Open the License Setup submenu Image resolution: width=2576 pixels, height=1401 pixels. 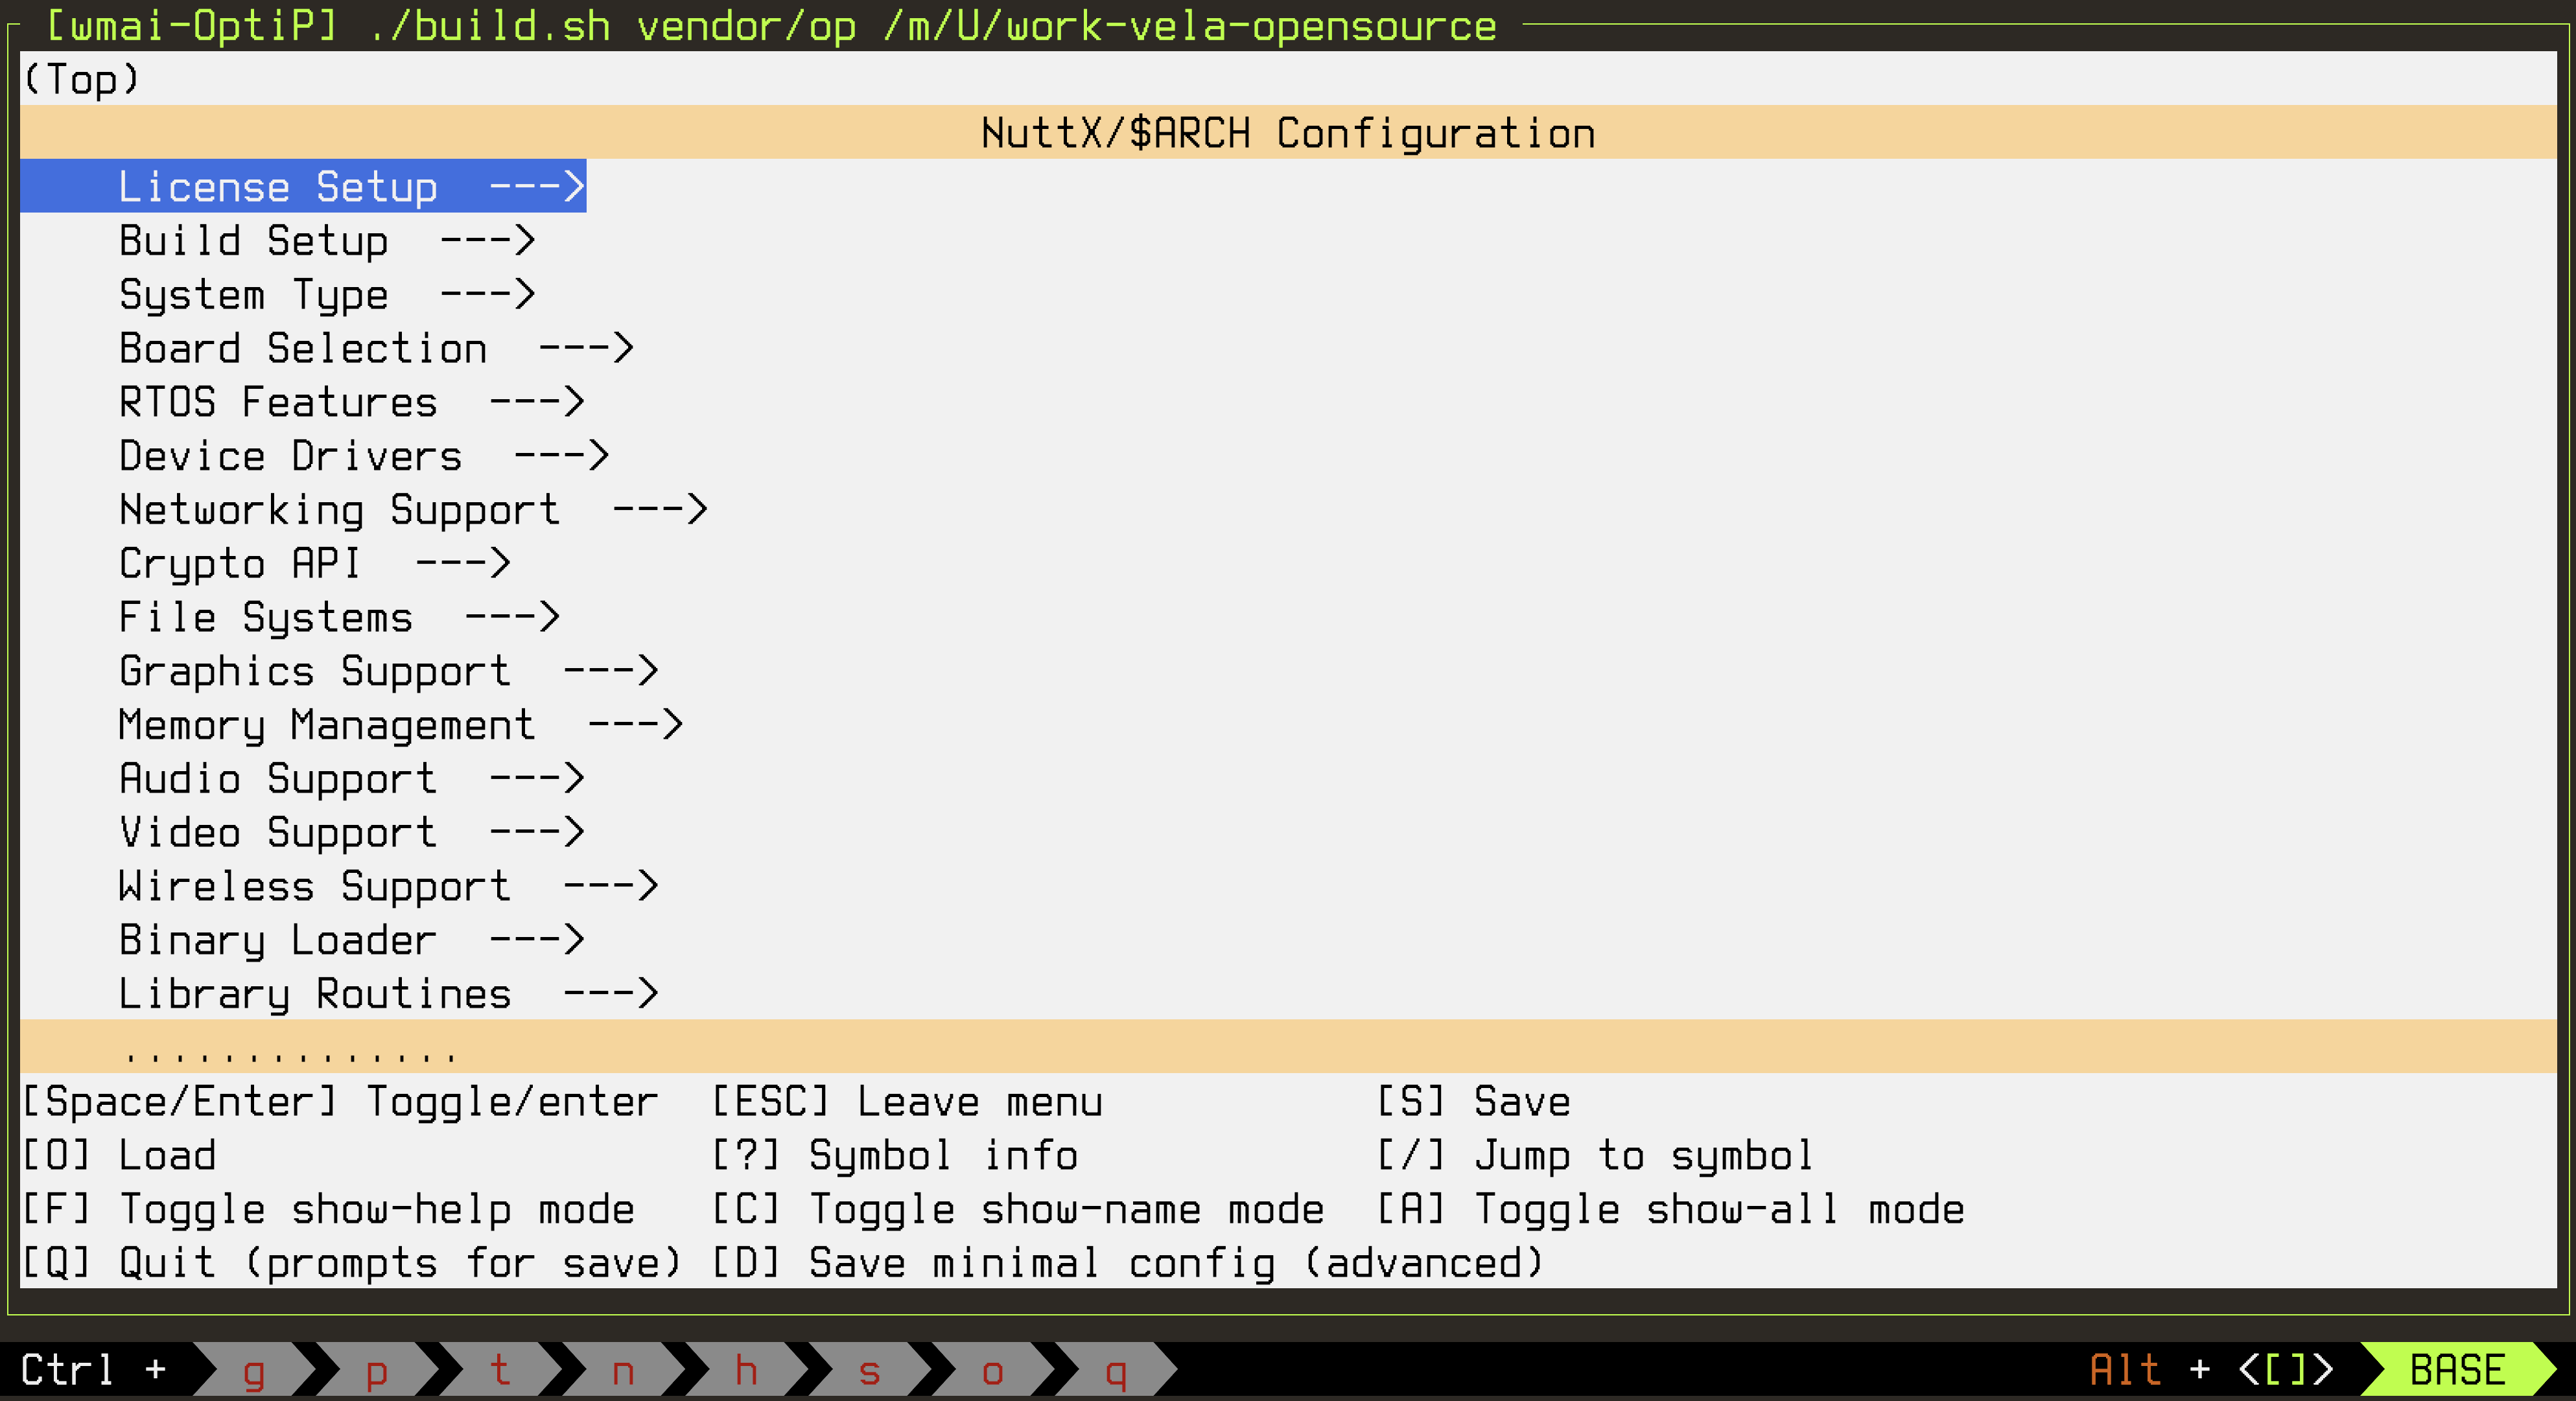[303, 186]
